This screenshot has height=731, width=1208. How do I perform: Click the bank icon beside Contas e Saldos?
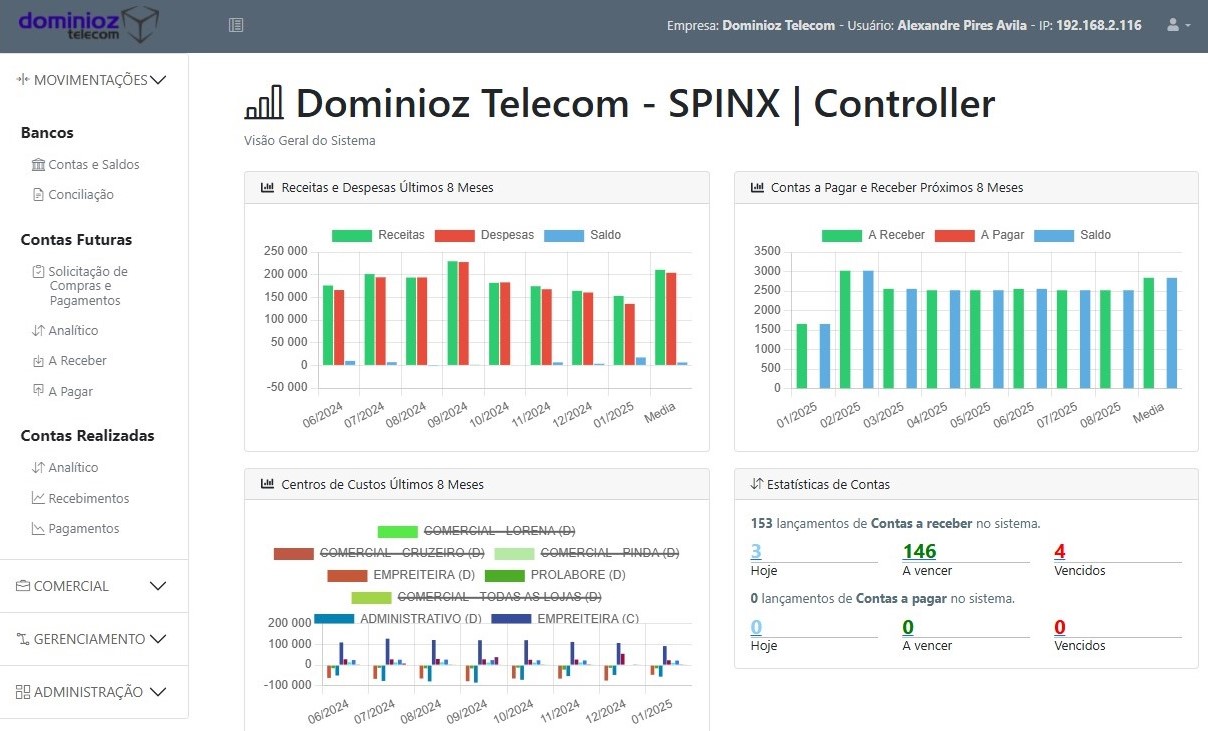pyautogui.click(x=38, y=165)
